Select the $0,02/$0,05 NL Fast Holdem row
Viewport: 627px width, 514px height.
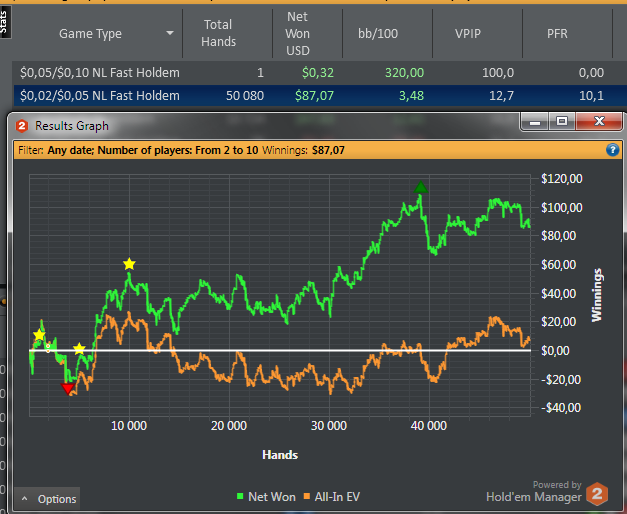(100, 95)
